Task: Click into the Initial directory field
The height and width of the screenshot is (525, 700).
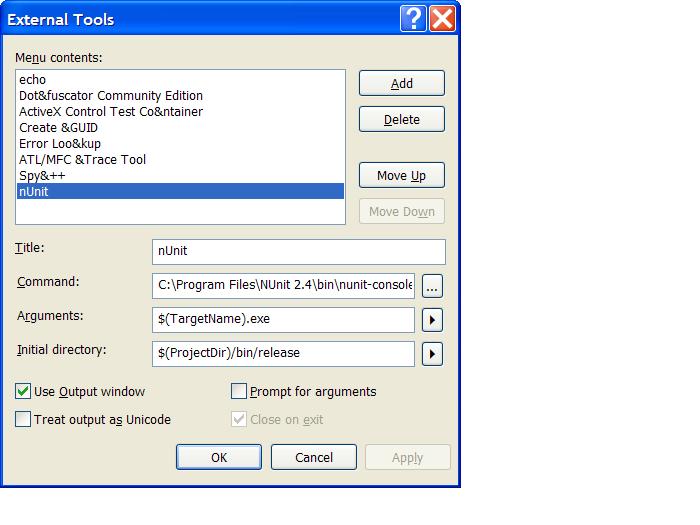Action: coord(283,354)
